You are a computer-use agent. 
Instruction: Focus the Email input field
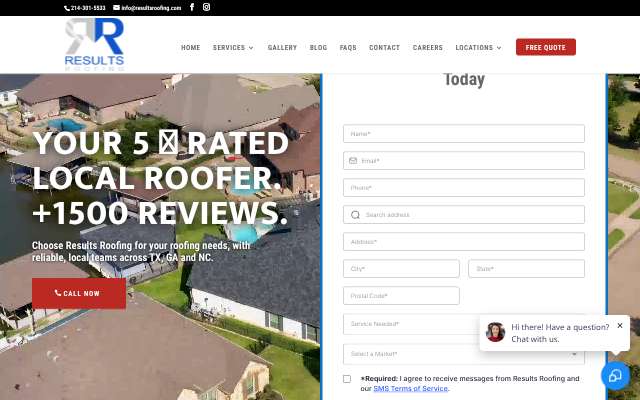pyautogui.click(x=464, y=161)
